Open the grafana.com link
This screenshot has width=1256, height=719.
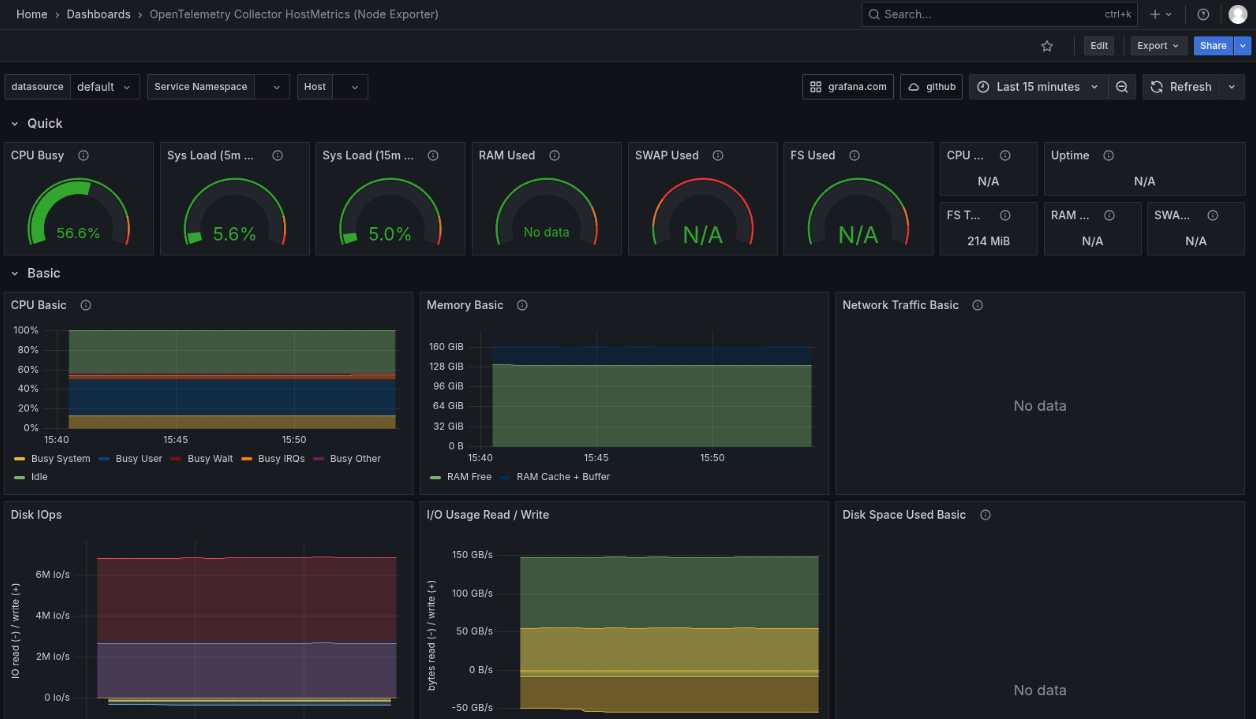tap(848, 87)
